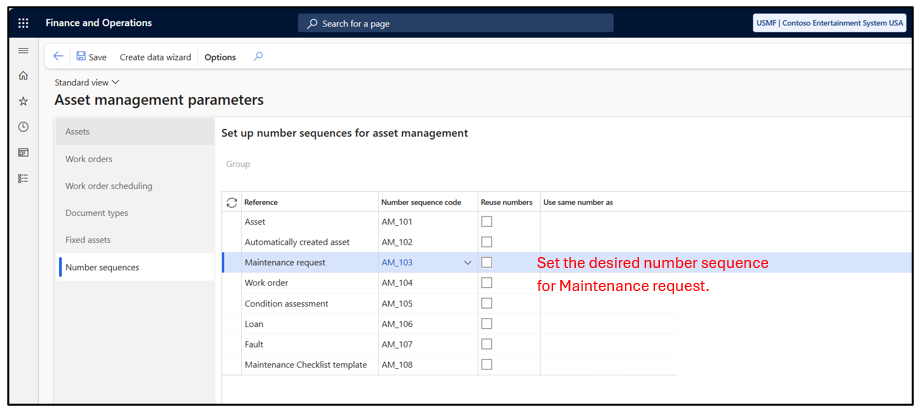Go to Home in left sidebar
The height and width of the screenshot is (409, 921).
pyautogui.click(x=23, y=76)
